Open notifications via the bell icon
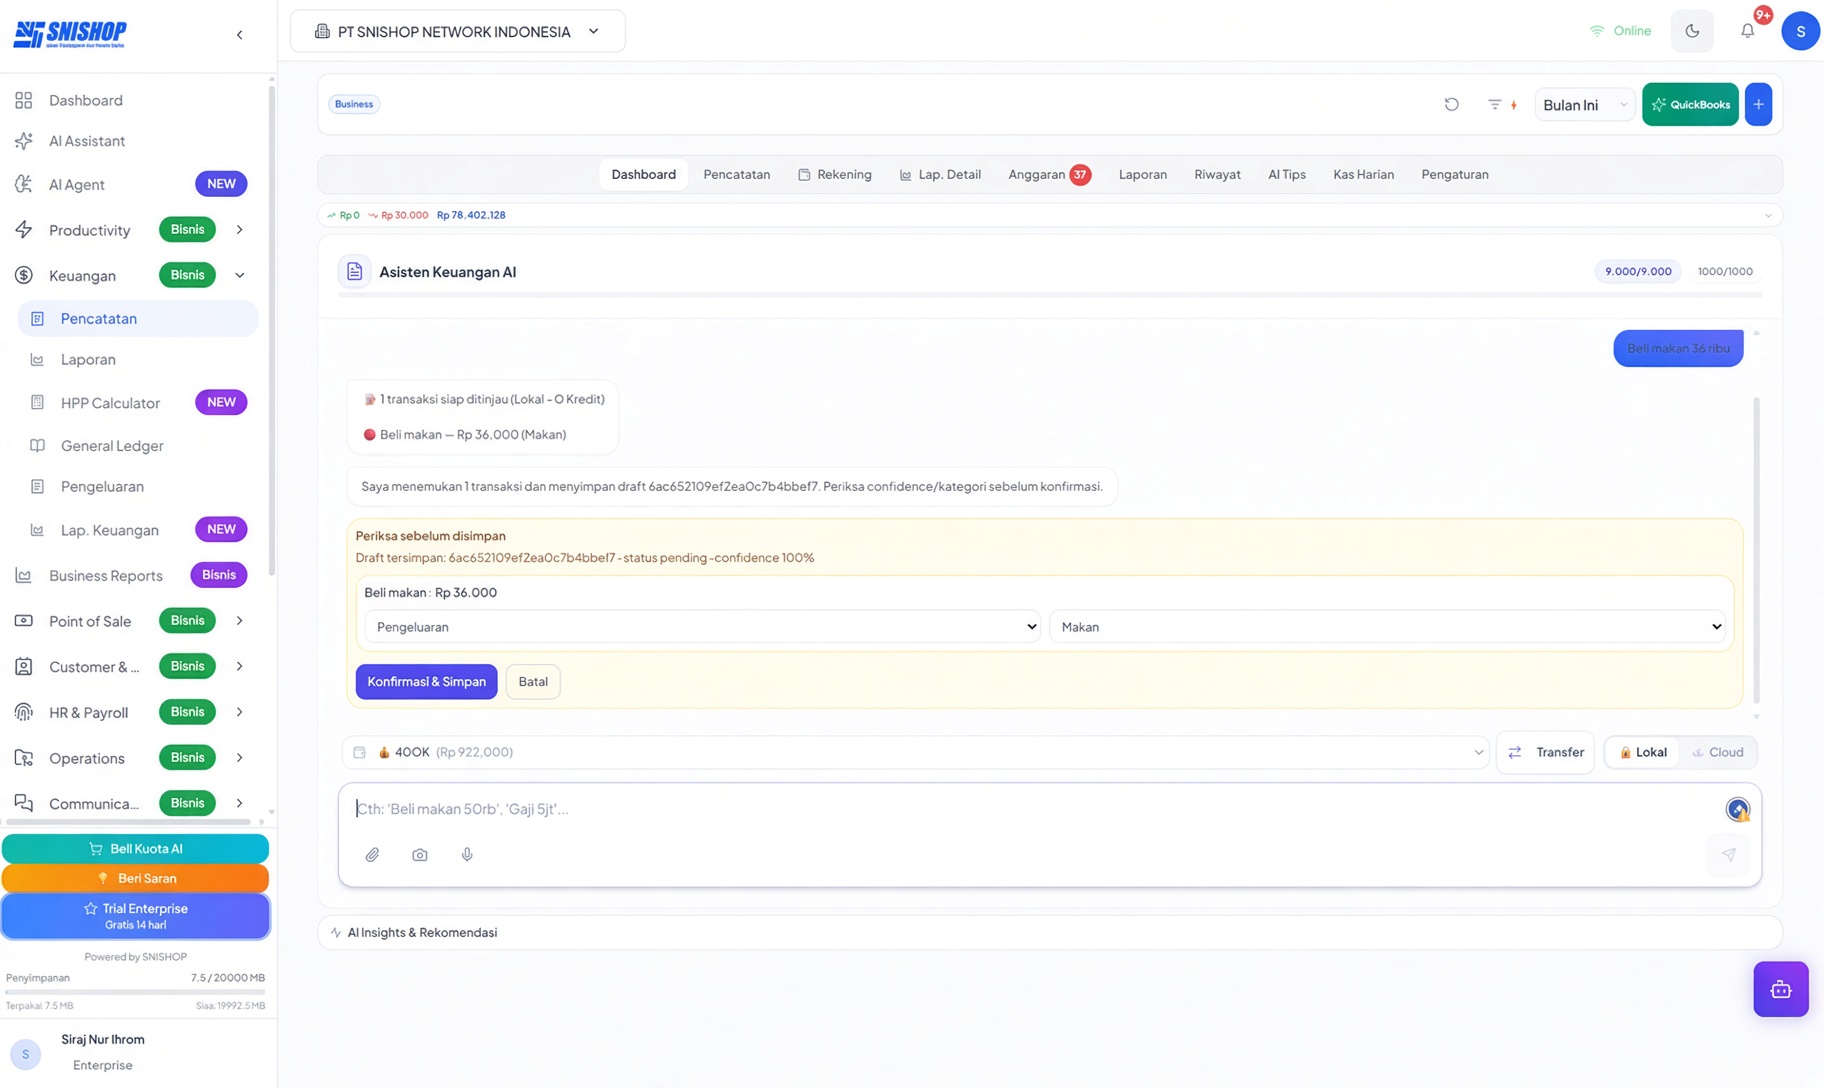Image resolution: width=1824 pixels, height=1088 pixels. point(1747,31)
